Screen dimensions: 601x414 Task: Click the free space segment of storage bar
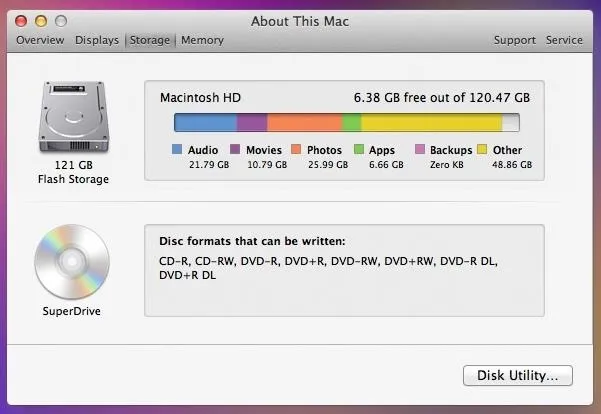(511, 122)
